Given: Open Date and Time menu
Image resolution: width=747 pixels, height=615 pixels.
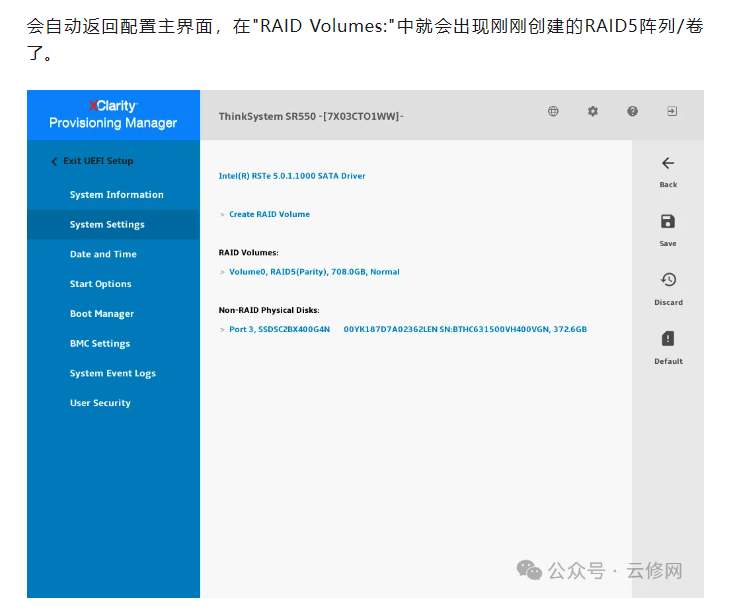Looking at the screenshot, I should tap(103, 254).
